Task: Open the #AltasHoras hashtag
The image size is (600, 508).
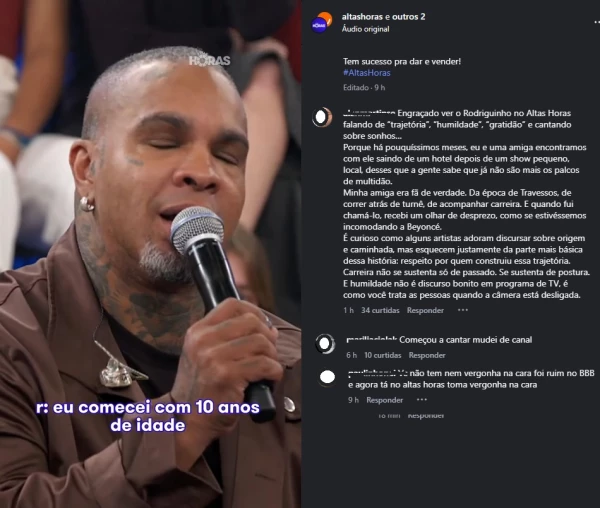Action: click(x=367, y=73)
